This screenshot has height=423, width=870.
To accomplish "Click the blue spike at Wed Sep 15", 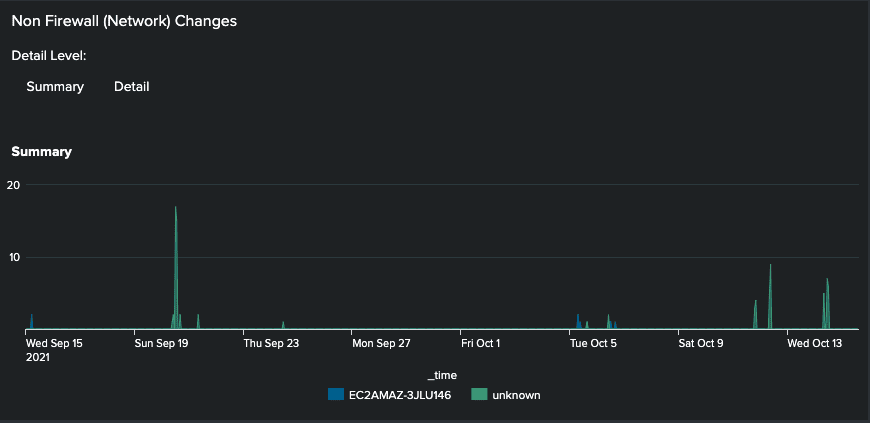I will (31, 322).
